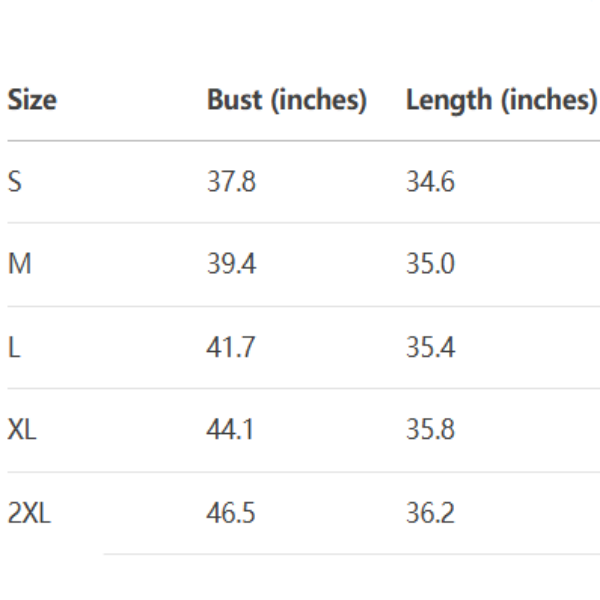Click the bottom border below the 2XL row
The width and height of the screenshot is (600, 600).
point(350,554)
